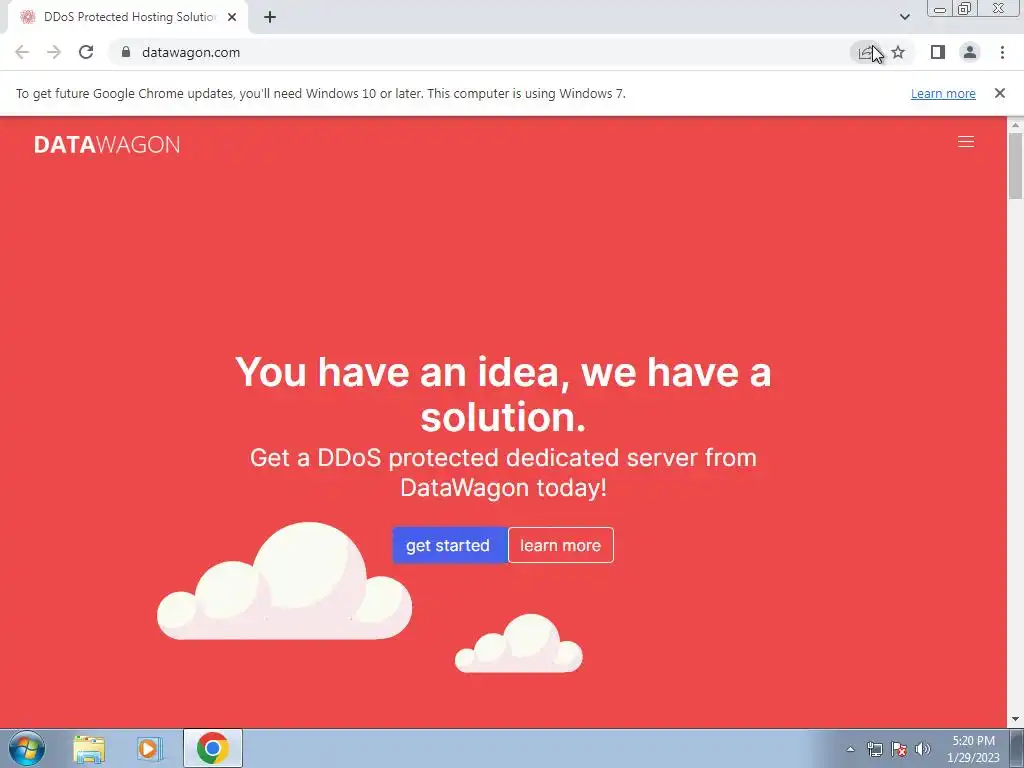Click the learn more button below the headline
Screen dimensions: 1024x768
click(x=560, y=545)
